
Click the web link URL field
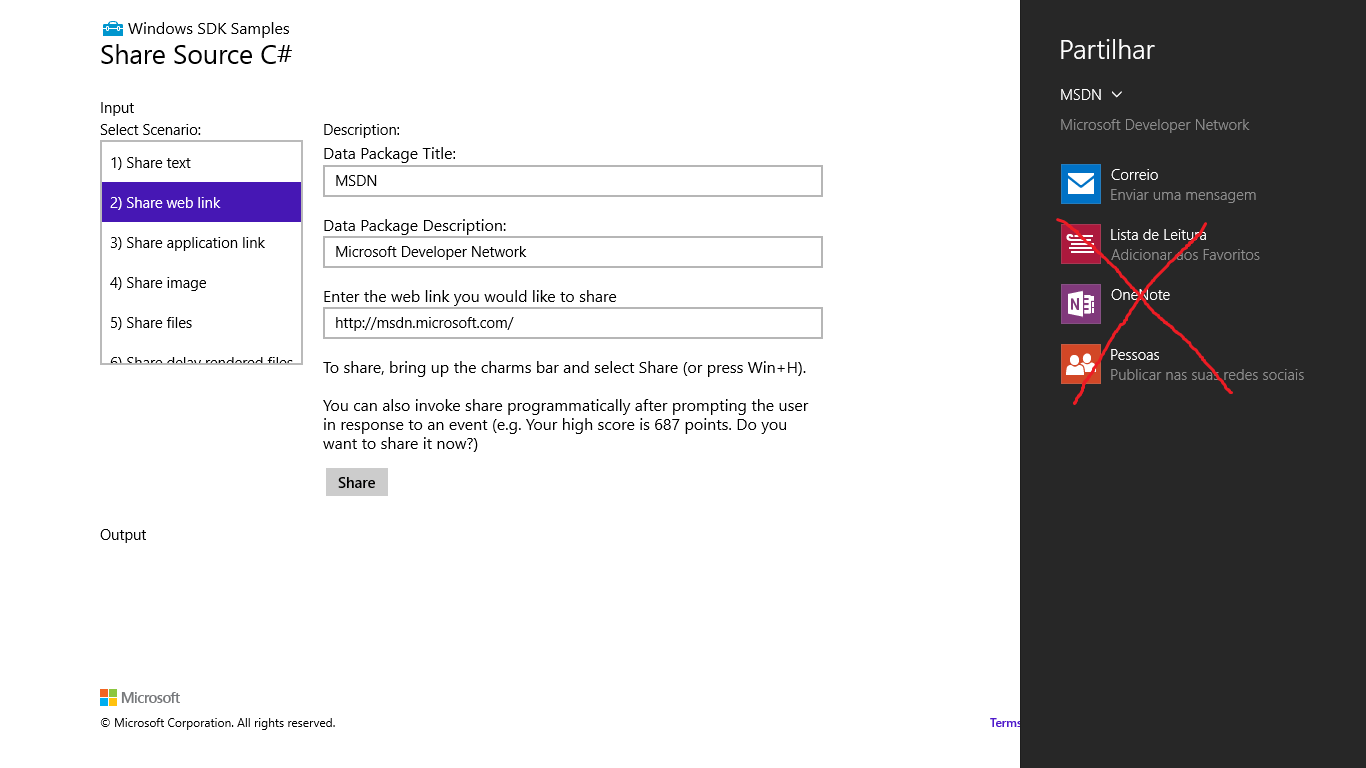coord(573,323)
